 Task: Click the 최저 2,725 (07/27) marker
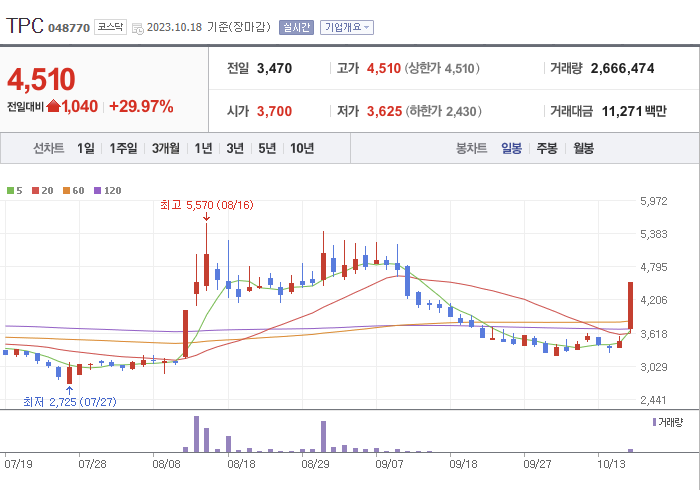[70, 402]
